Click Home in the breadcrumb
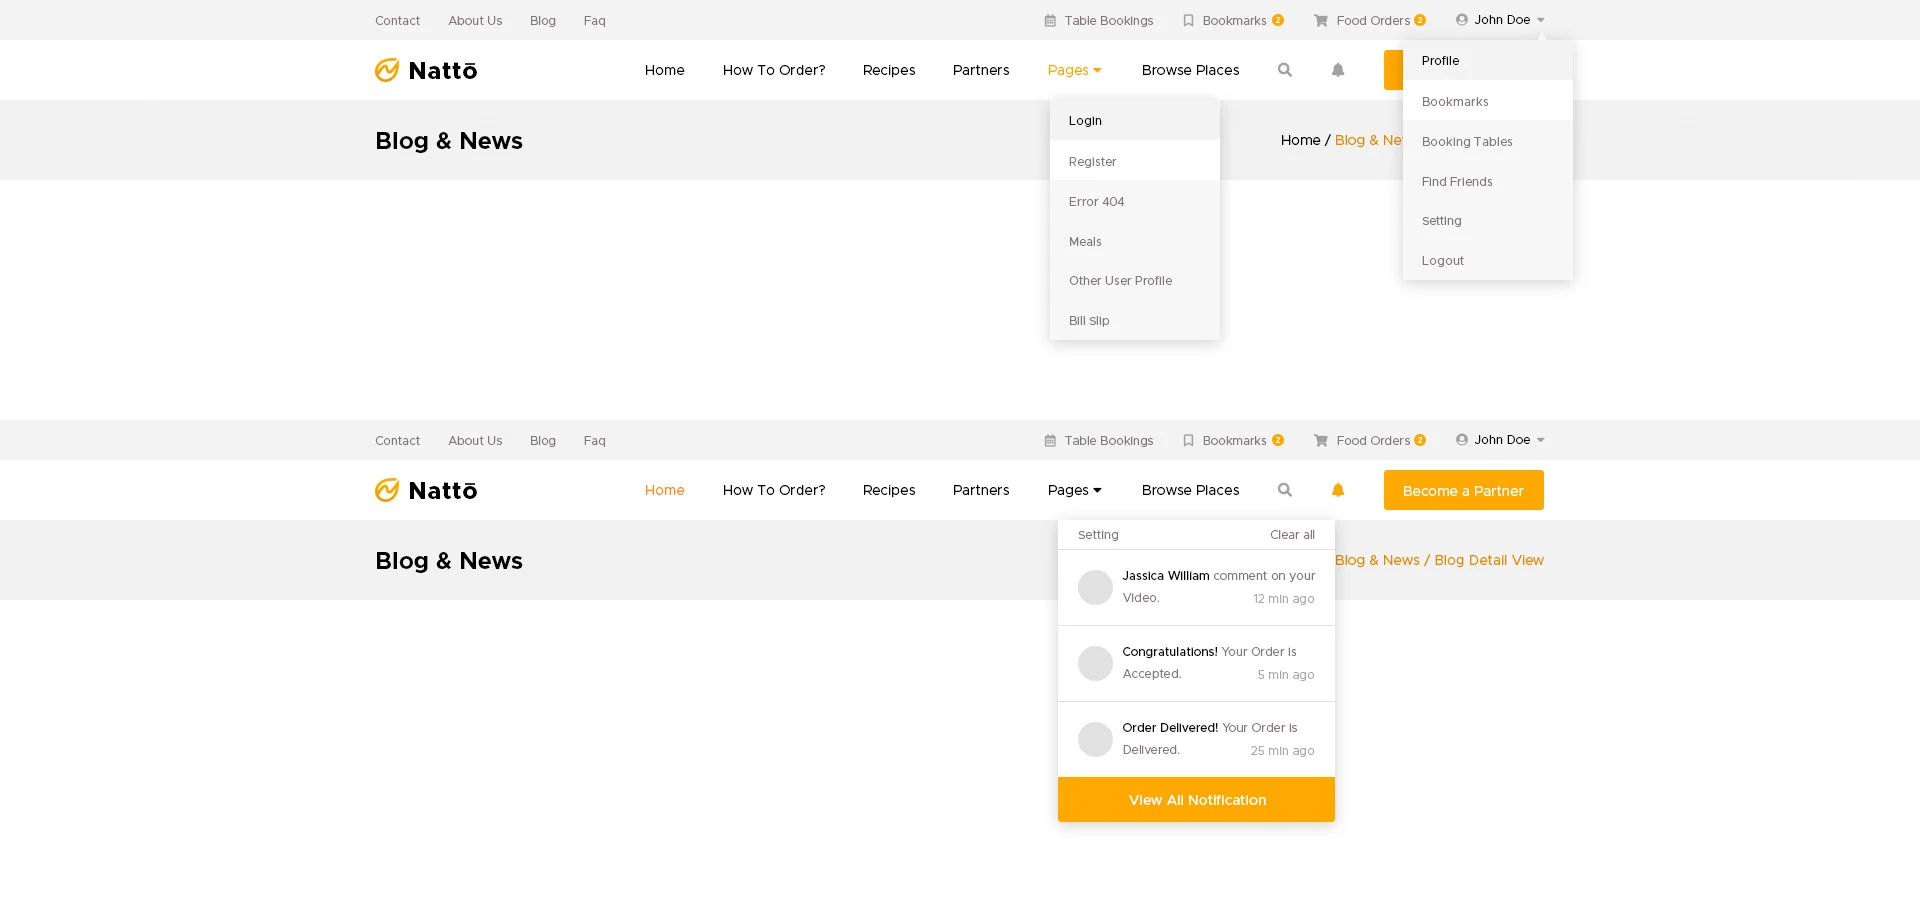 [x=1300, y=140]
